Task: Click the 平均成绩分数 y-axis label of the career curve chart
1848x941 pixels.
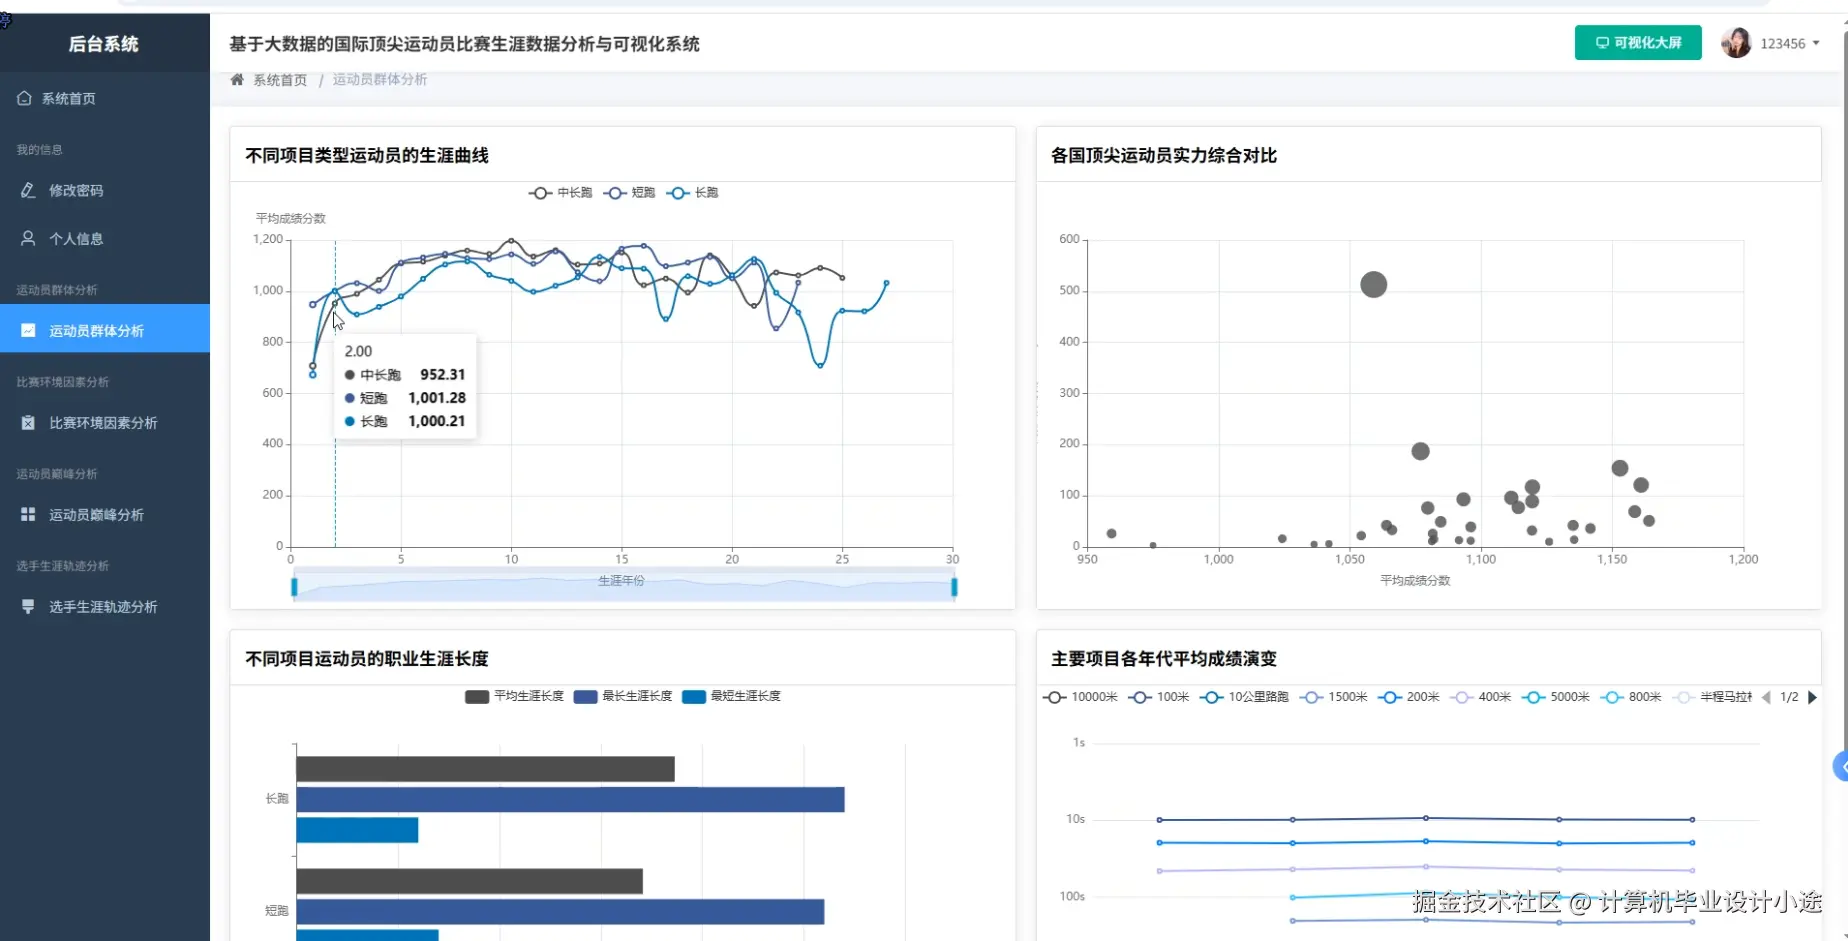Action: click(291, 218)
